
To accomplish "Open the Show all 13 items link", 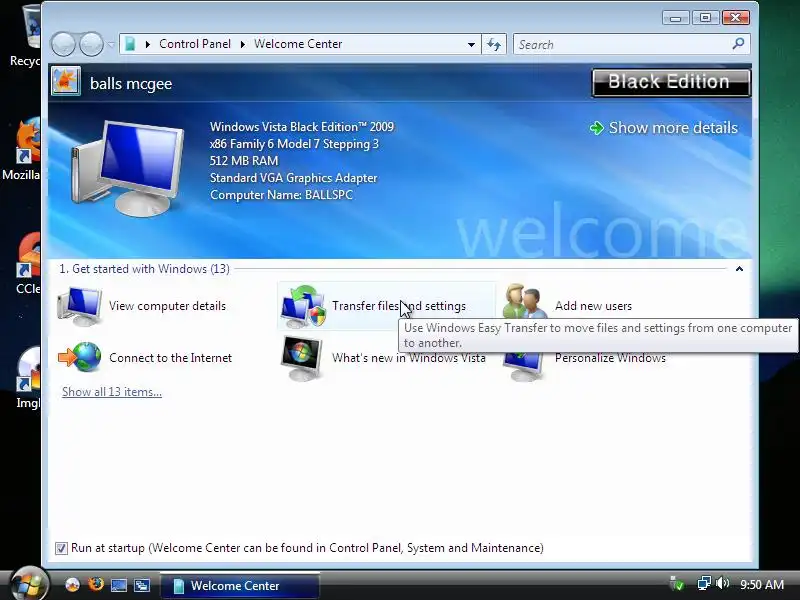I will click(112, 392).
